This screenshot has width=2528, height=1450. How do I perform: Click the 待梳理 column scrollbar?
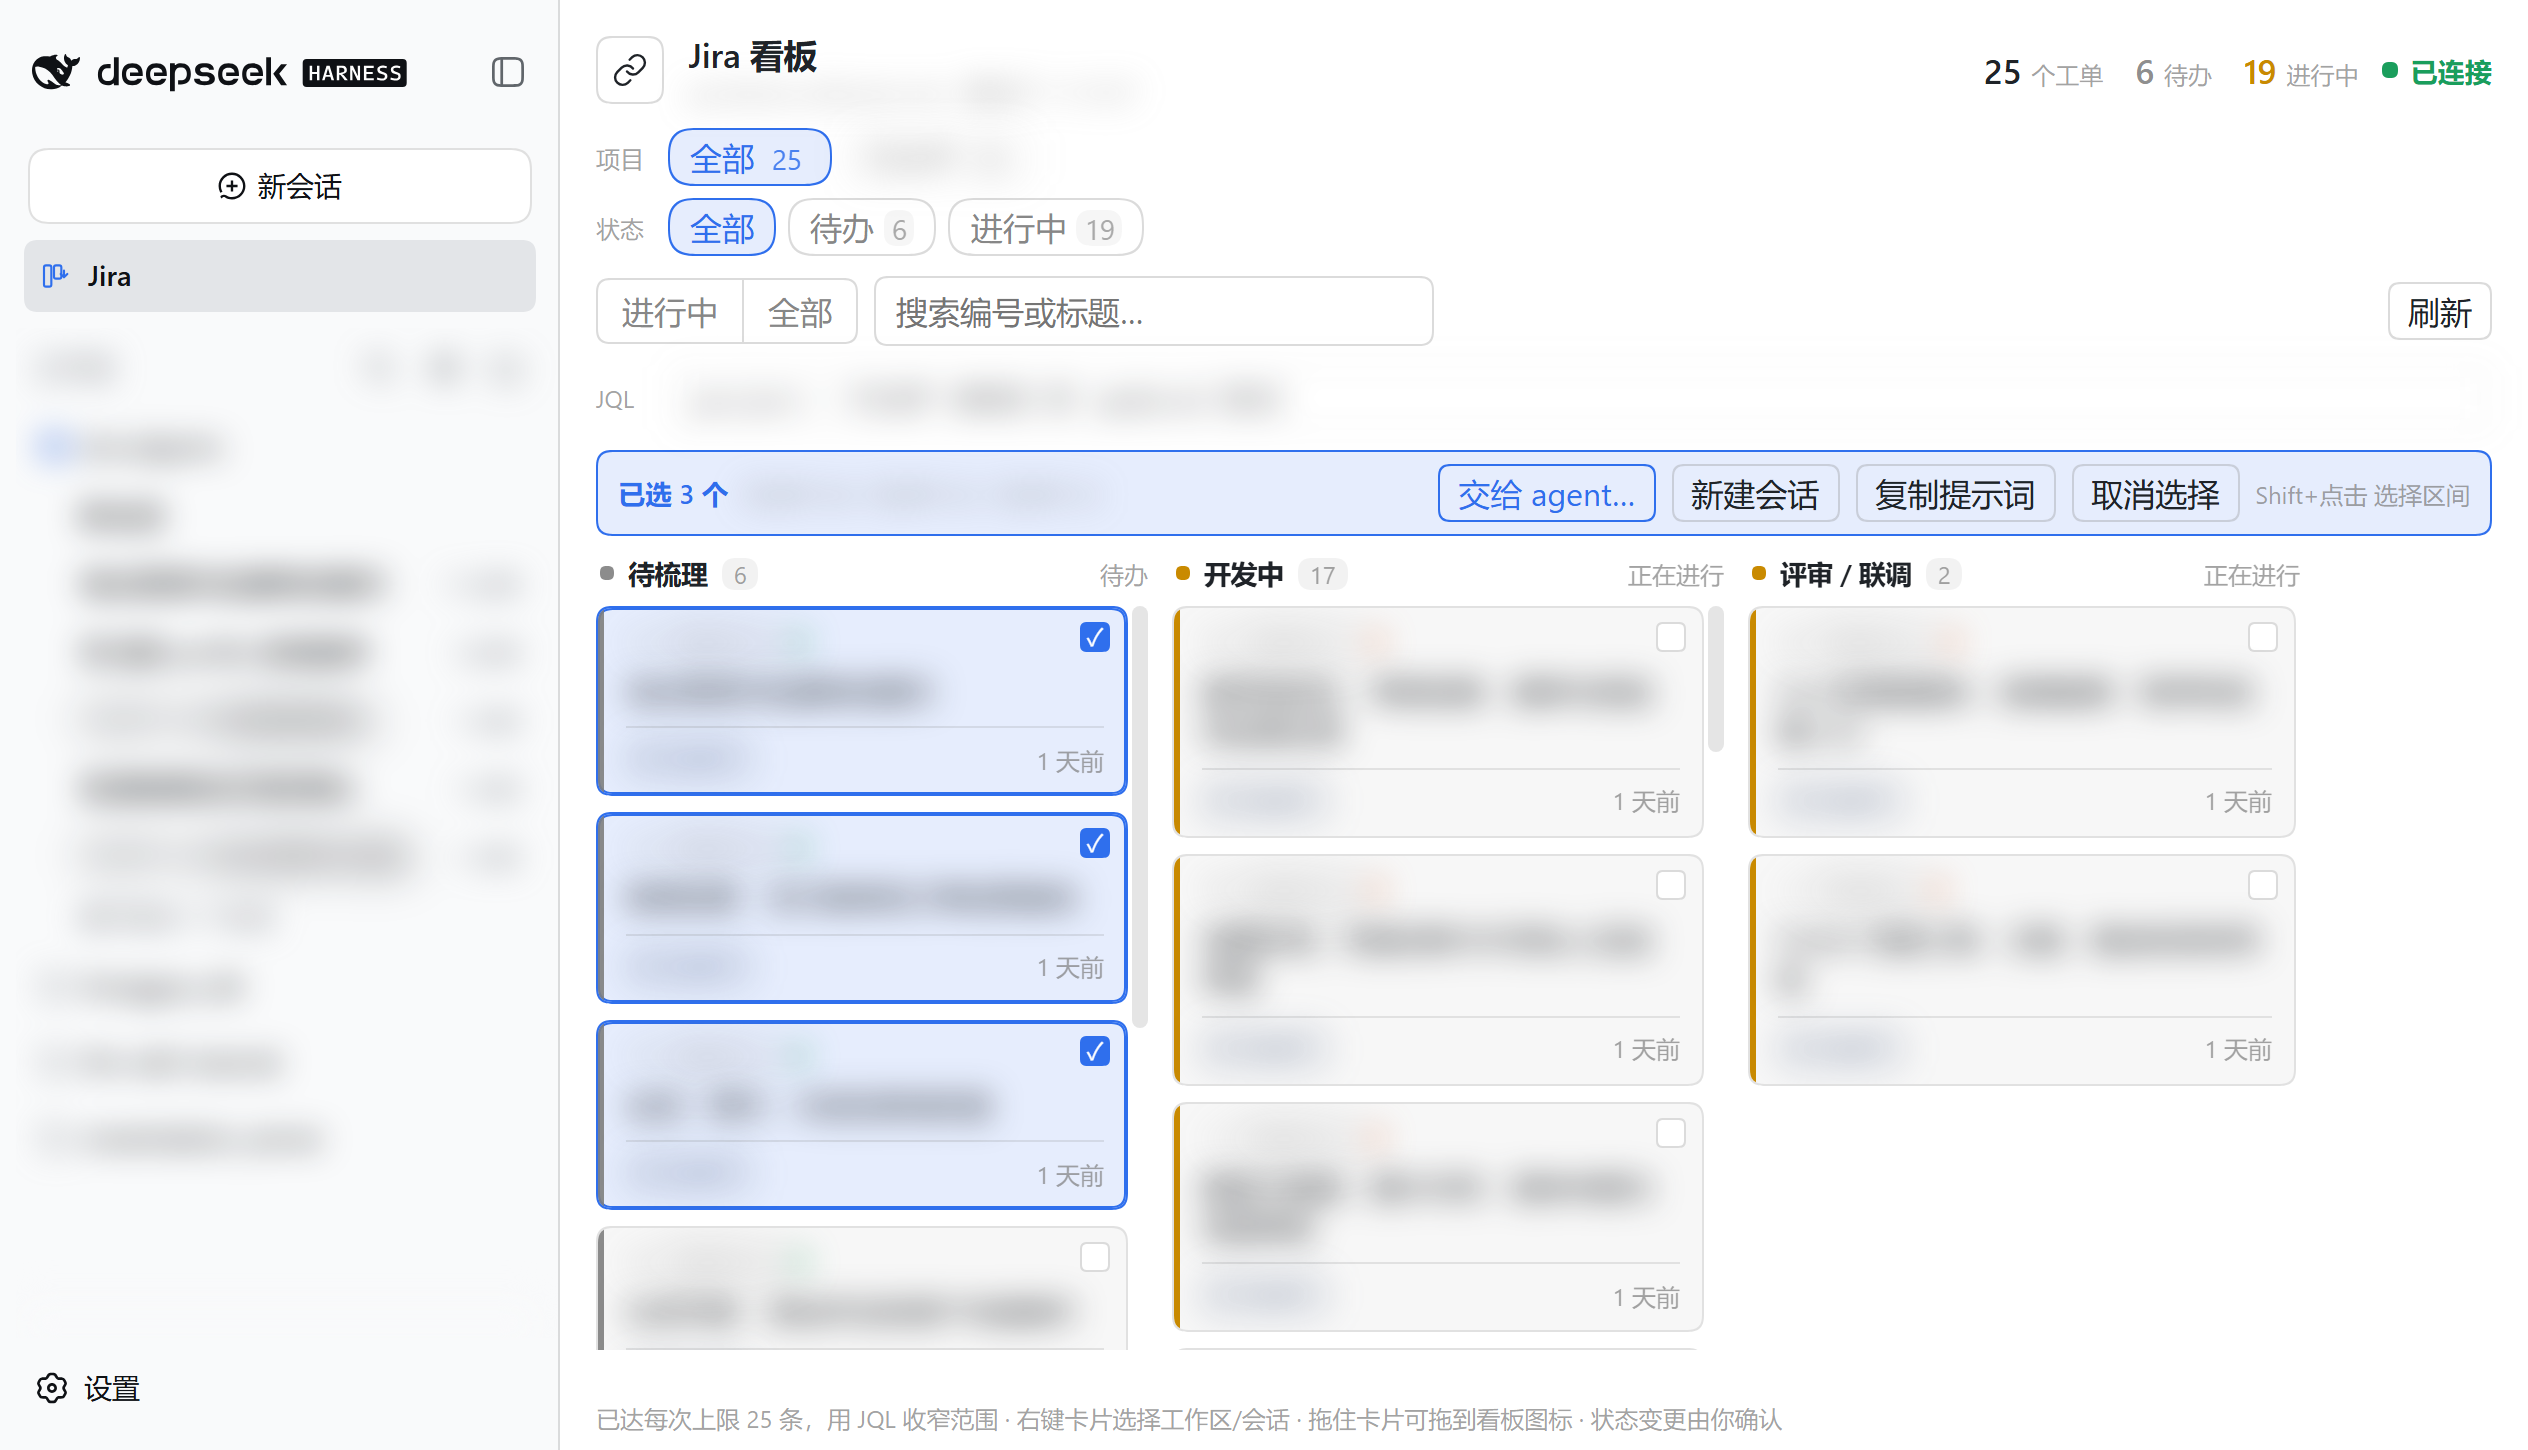pos(1140,817)
